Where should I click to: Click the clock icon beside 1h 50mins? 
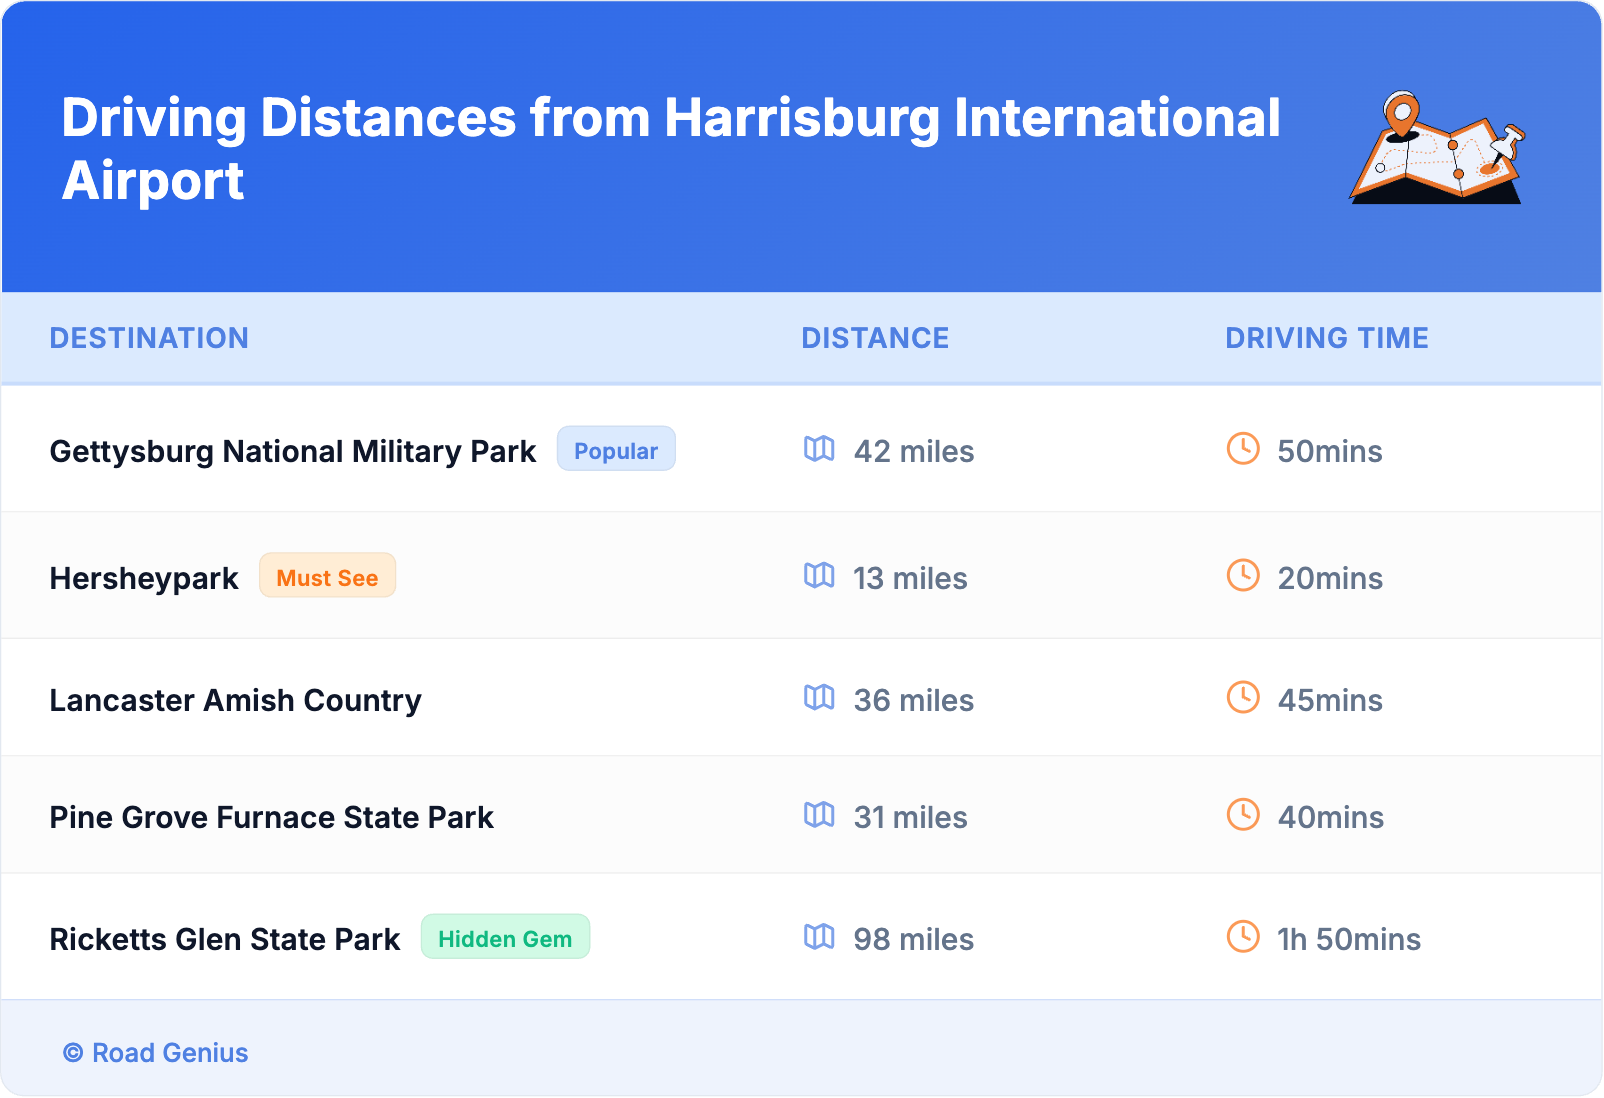[1243, 937]
